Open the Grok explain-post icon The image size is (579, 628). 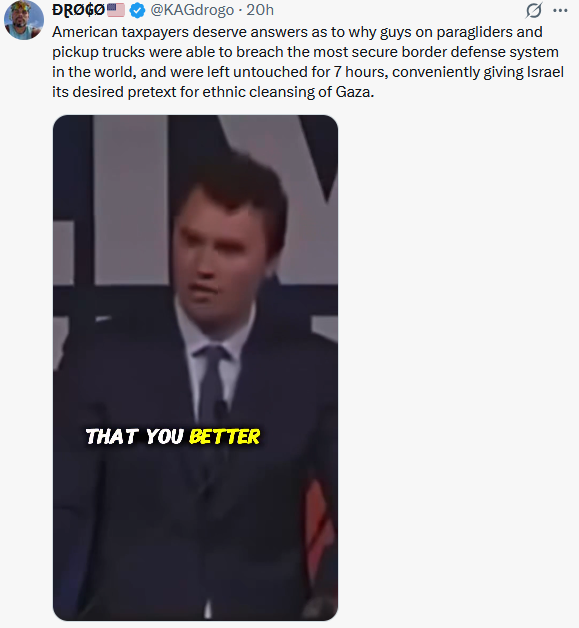tap(534, 10)
